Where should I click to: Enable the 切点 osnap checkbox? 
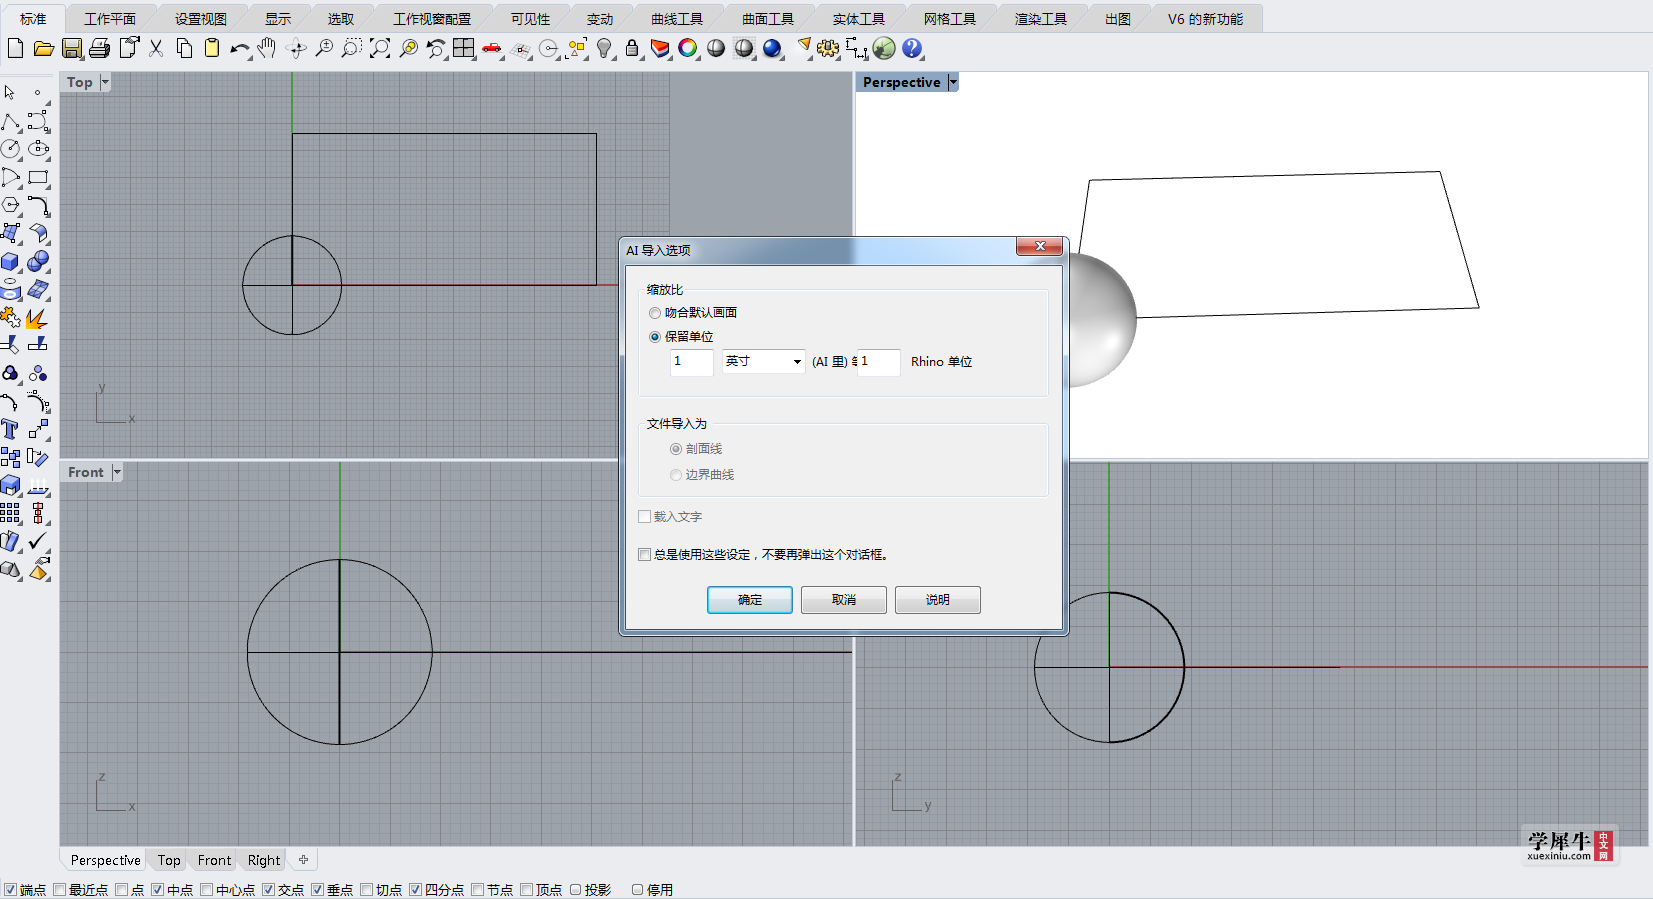(x=366, y=890)
